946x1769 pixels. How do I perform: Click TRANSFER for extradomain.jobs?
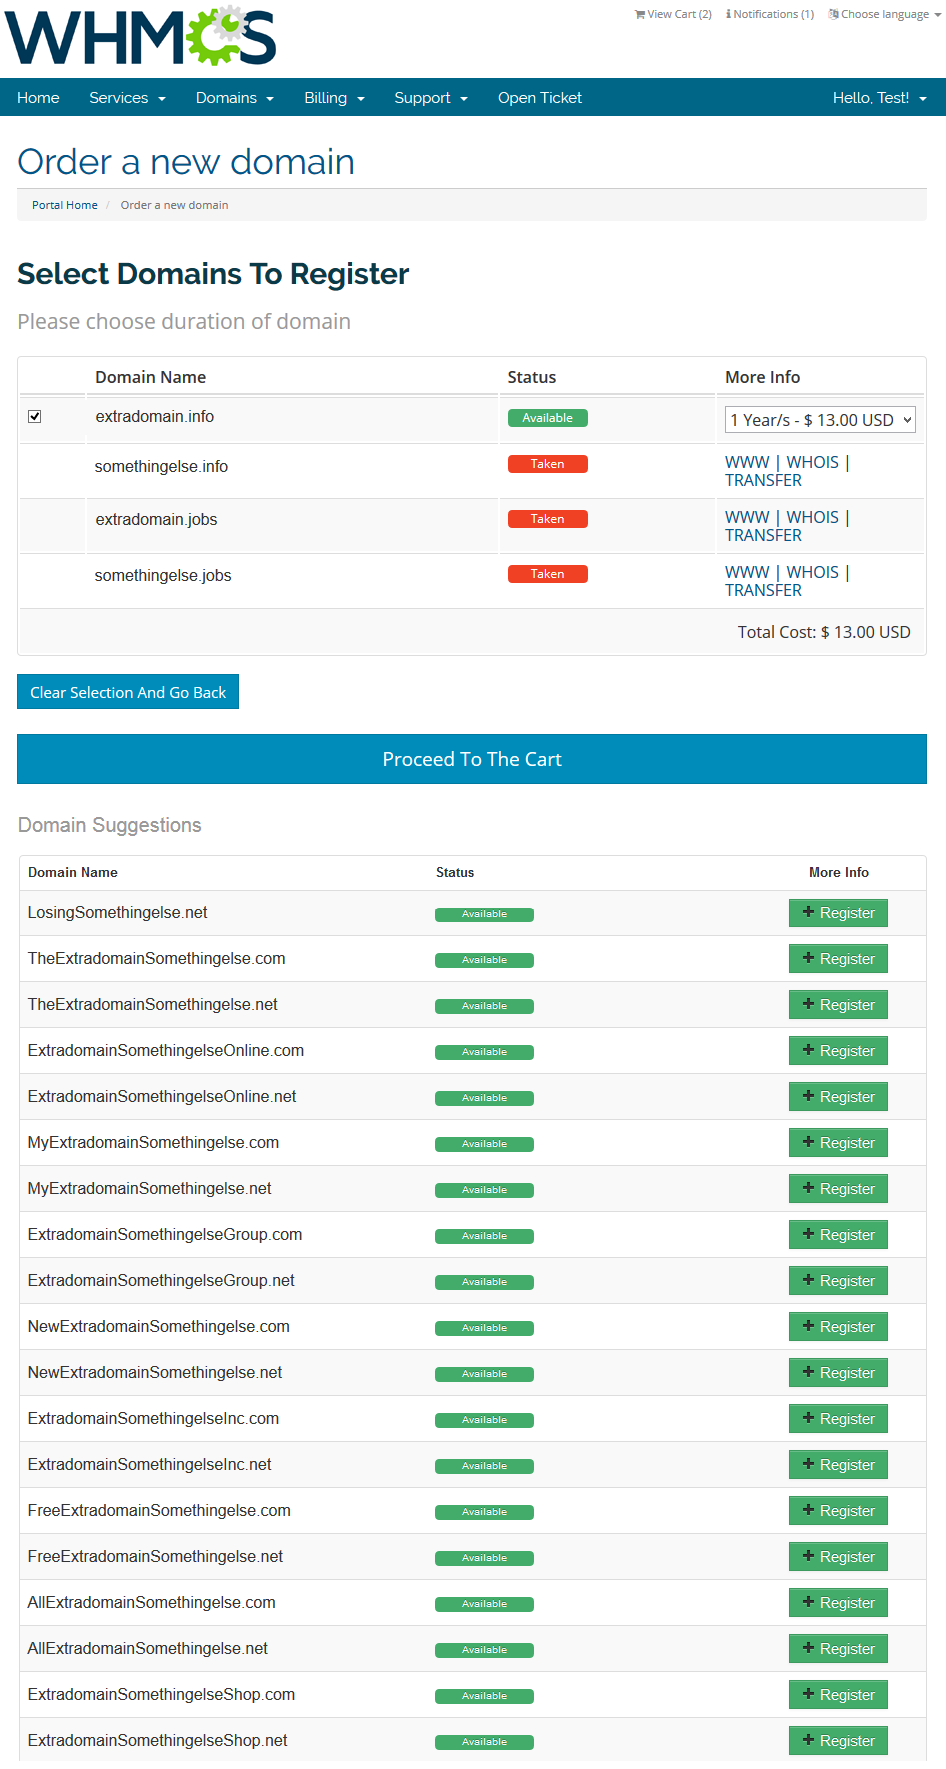(x=763, y=535)
